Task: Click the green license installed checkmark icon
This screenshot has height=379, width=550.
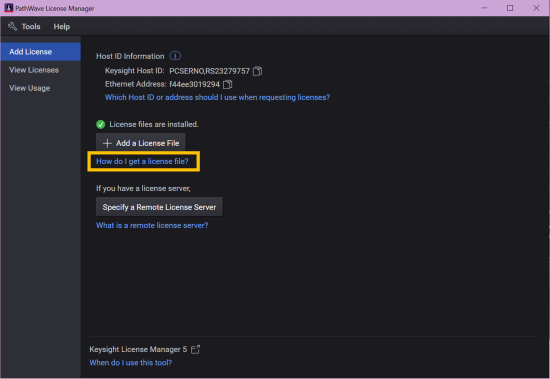Action: (x=101, y=124)
